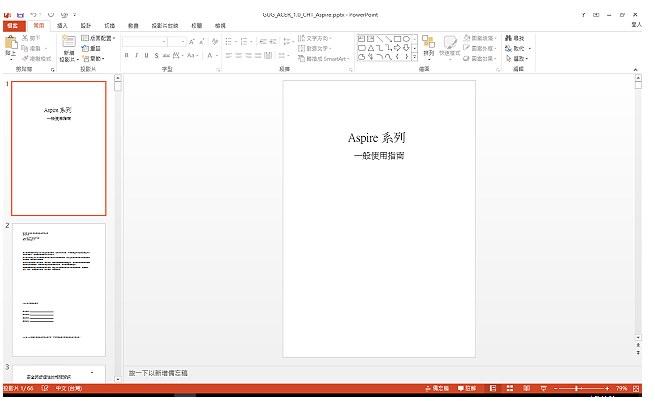Click the Add or Remove Columns icon
The width and height of the screenshot is (655, 401).
(x=282, y=55)
